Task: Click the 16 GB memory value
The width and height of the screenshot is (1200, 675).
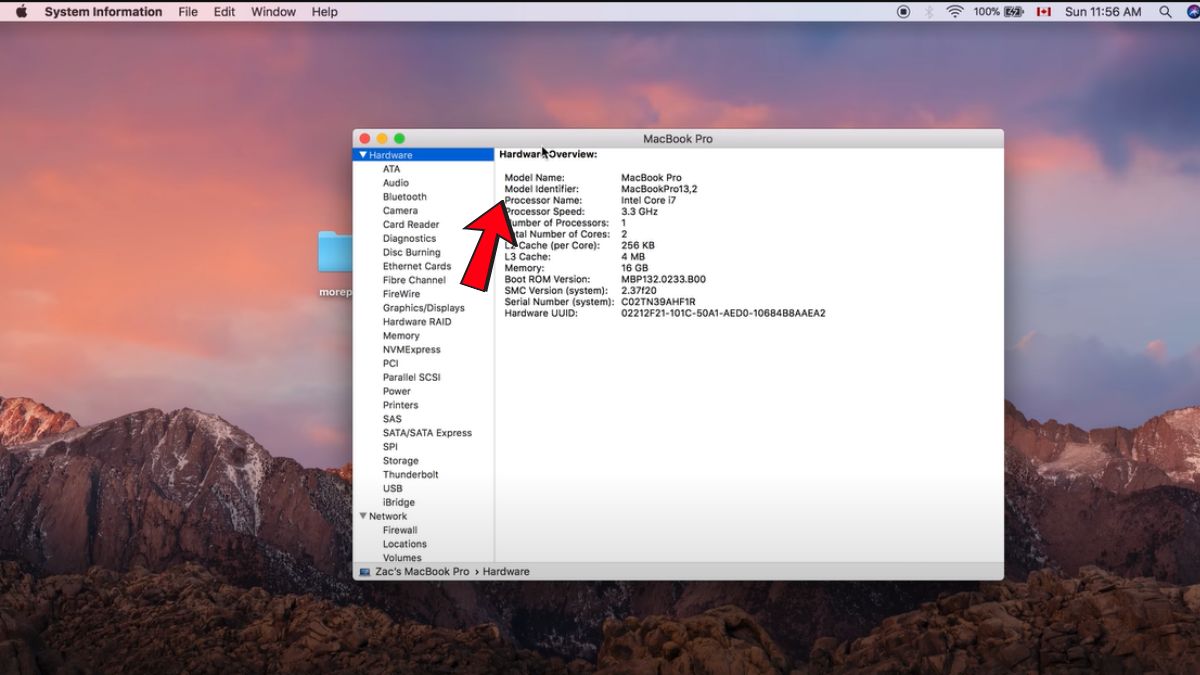Action: pyautogui.click(x=635, y=268)
